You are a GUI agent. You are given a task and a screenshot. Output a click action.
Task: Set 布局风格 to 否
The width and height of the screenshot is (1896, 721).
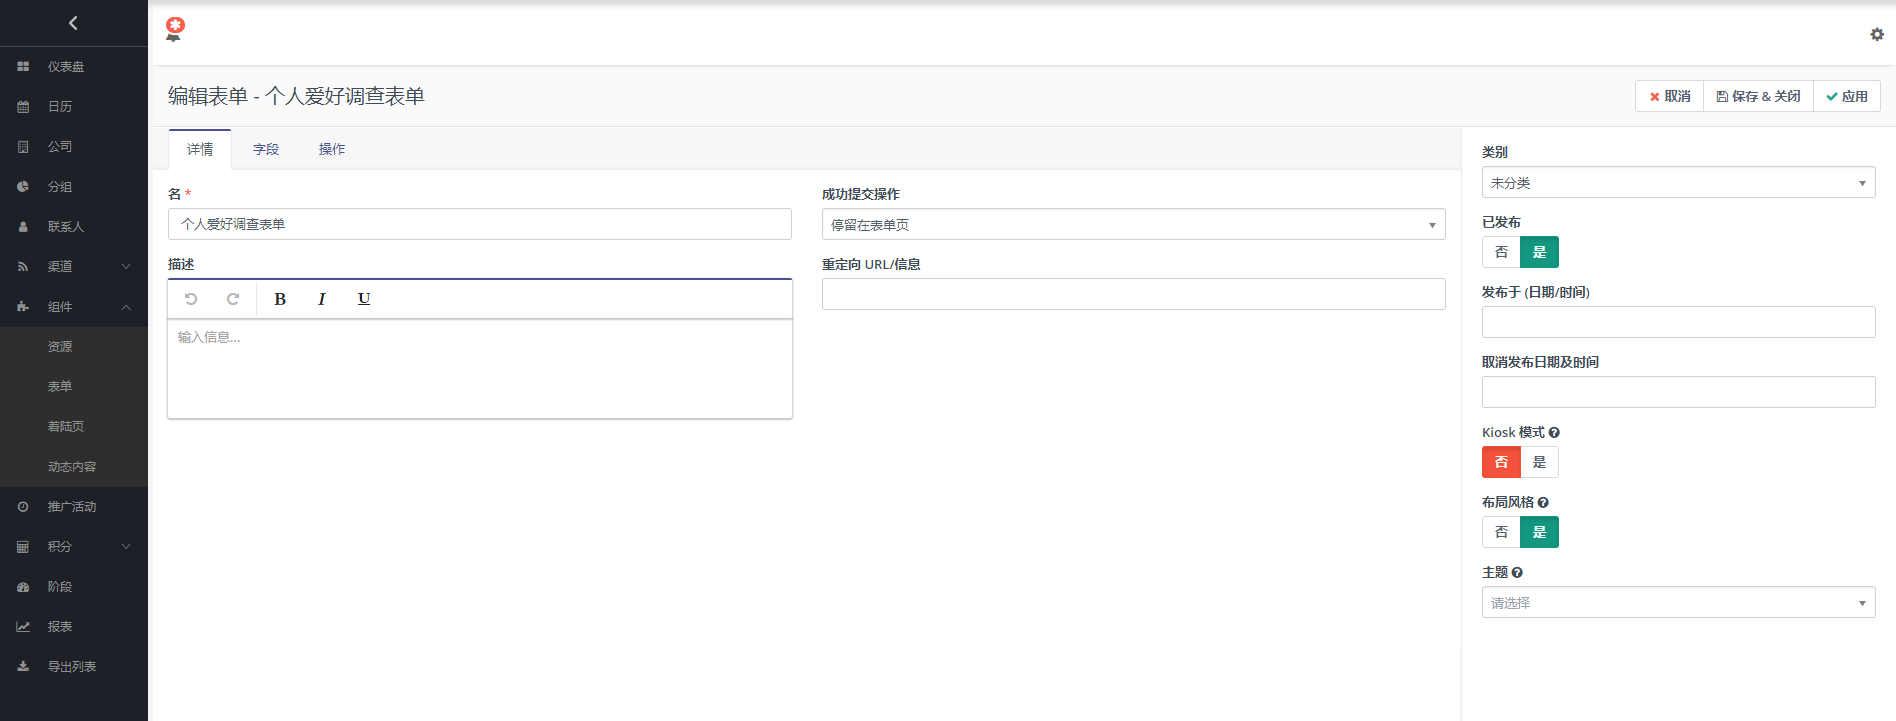[x=1501, y=532]
